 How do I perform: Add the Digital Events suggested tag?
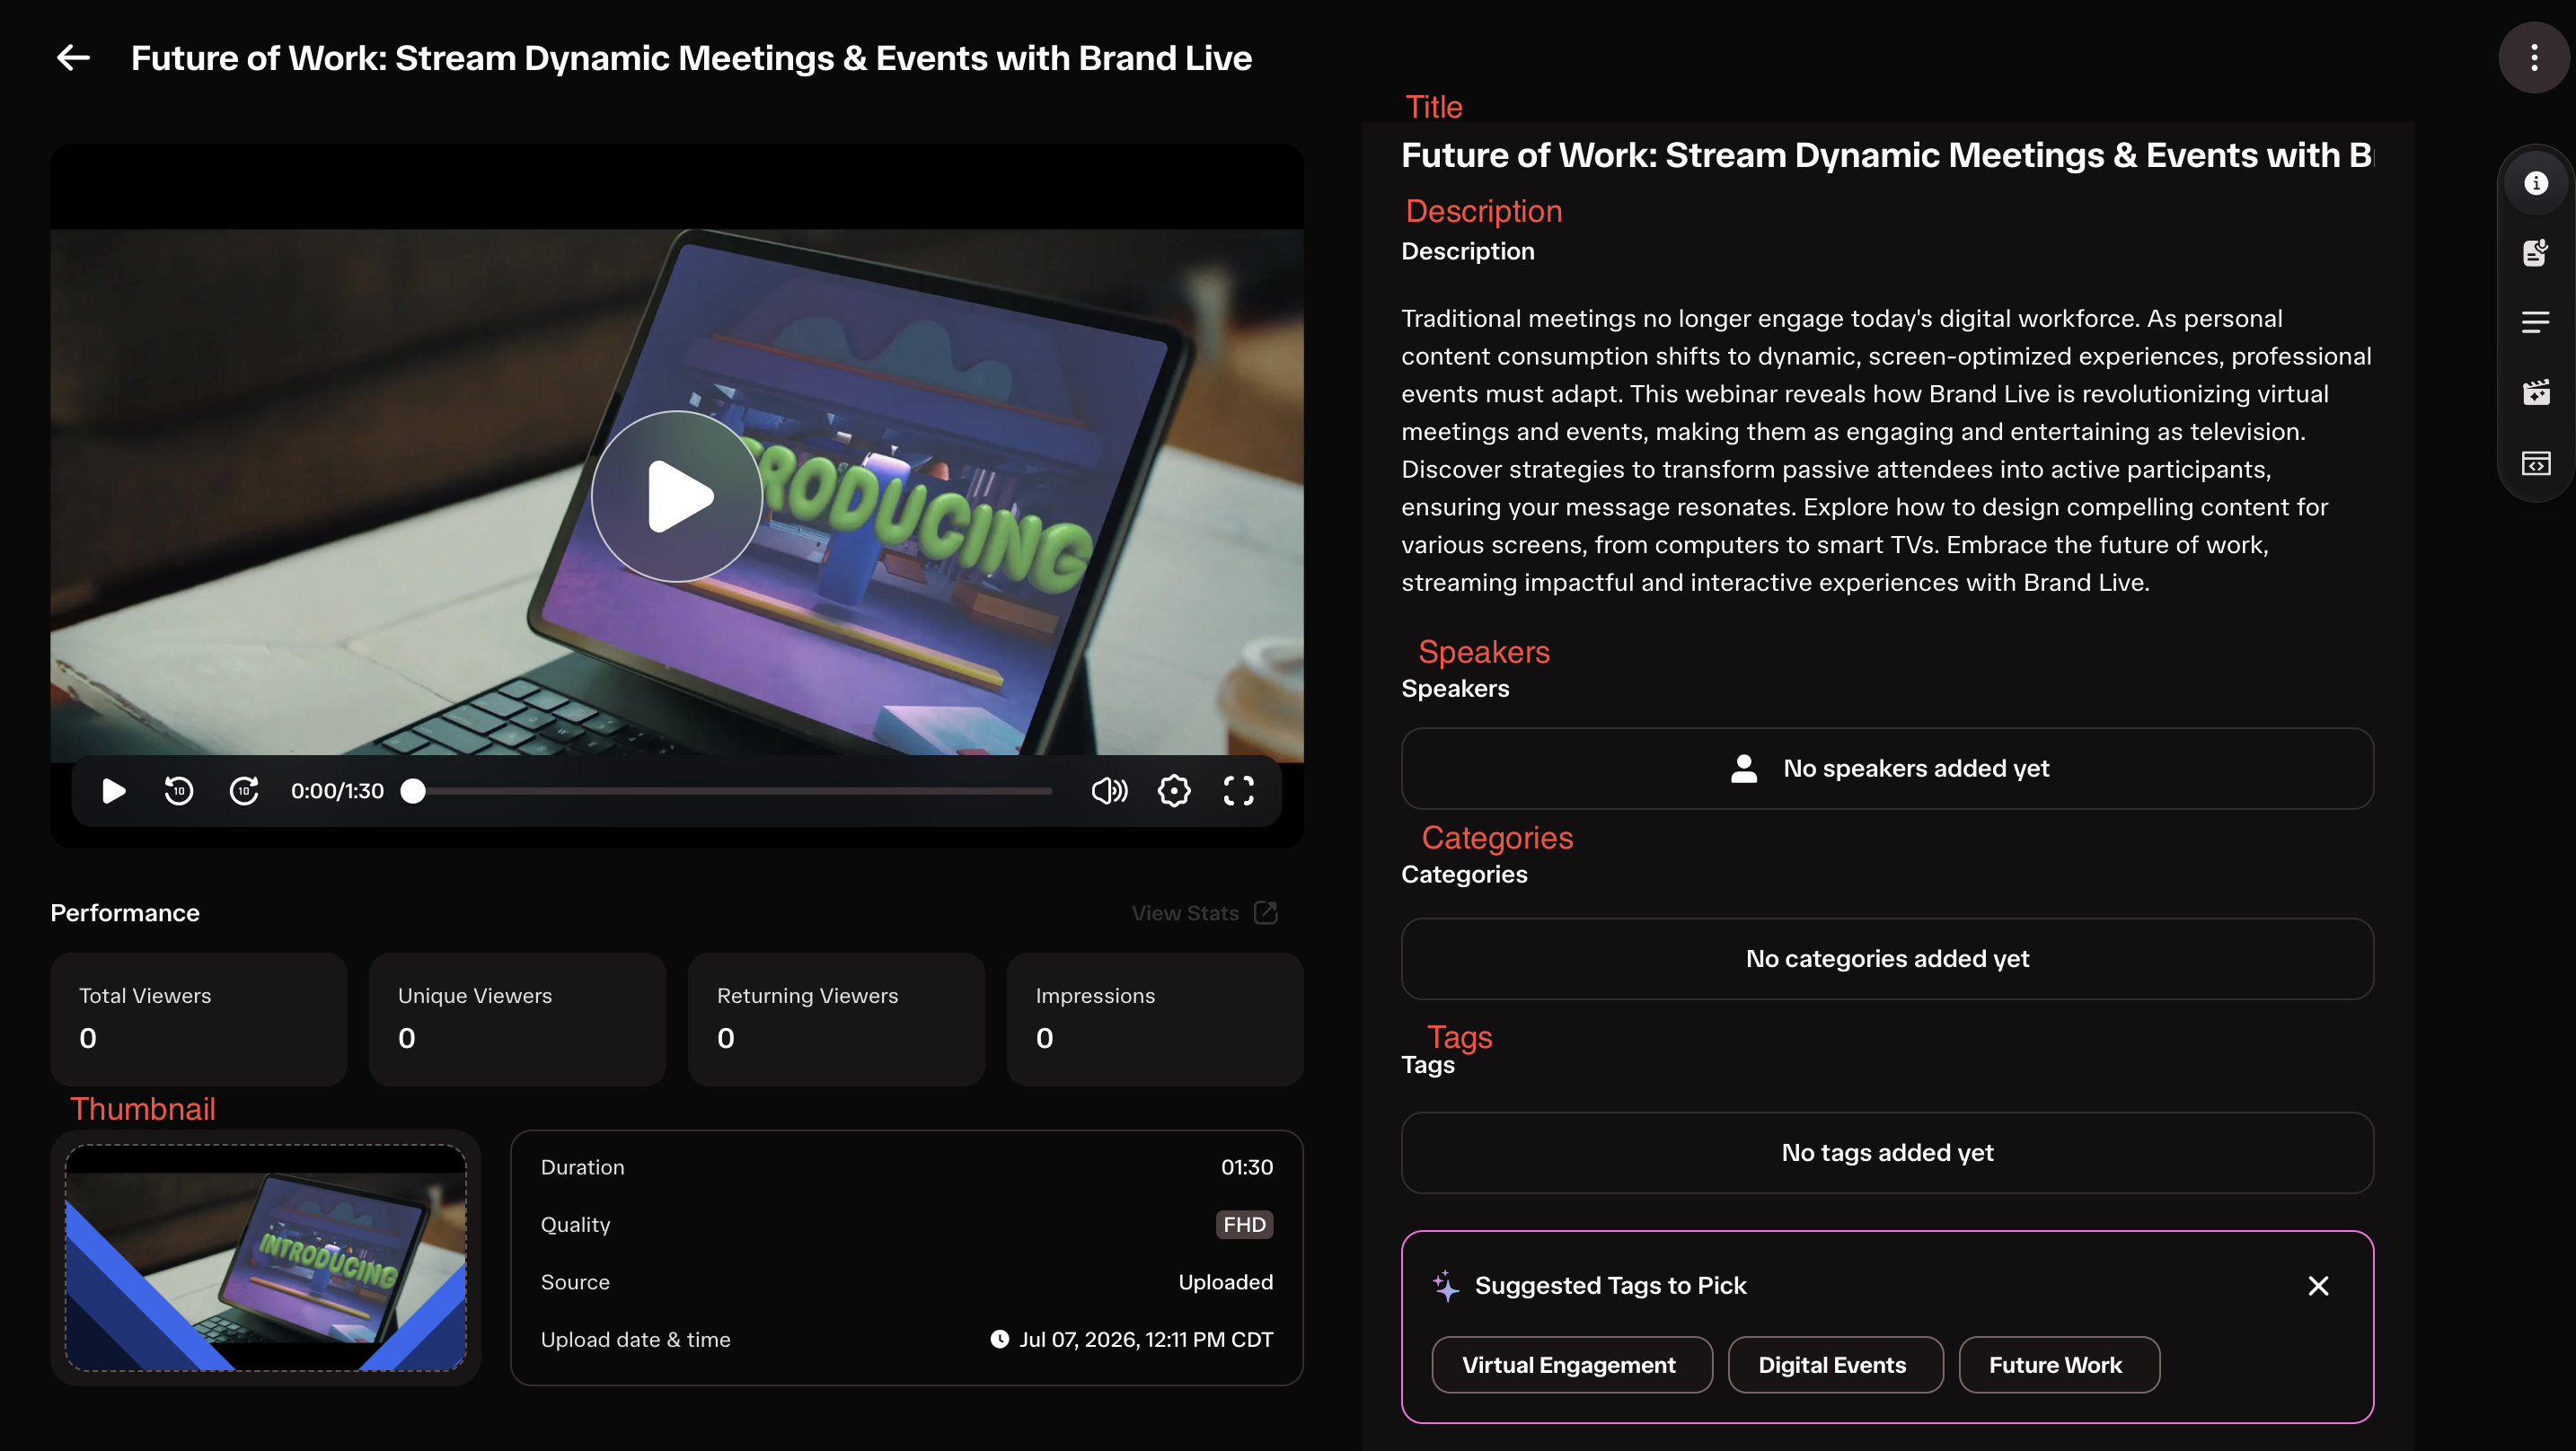(x=1836, y=1365)
